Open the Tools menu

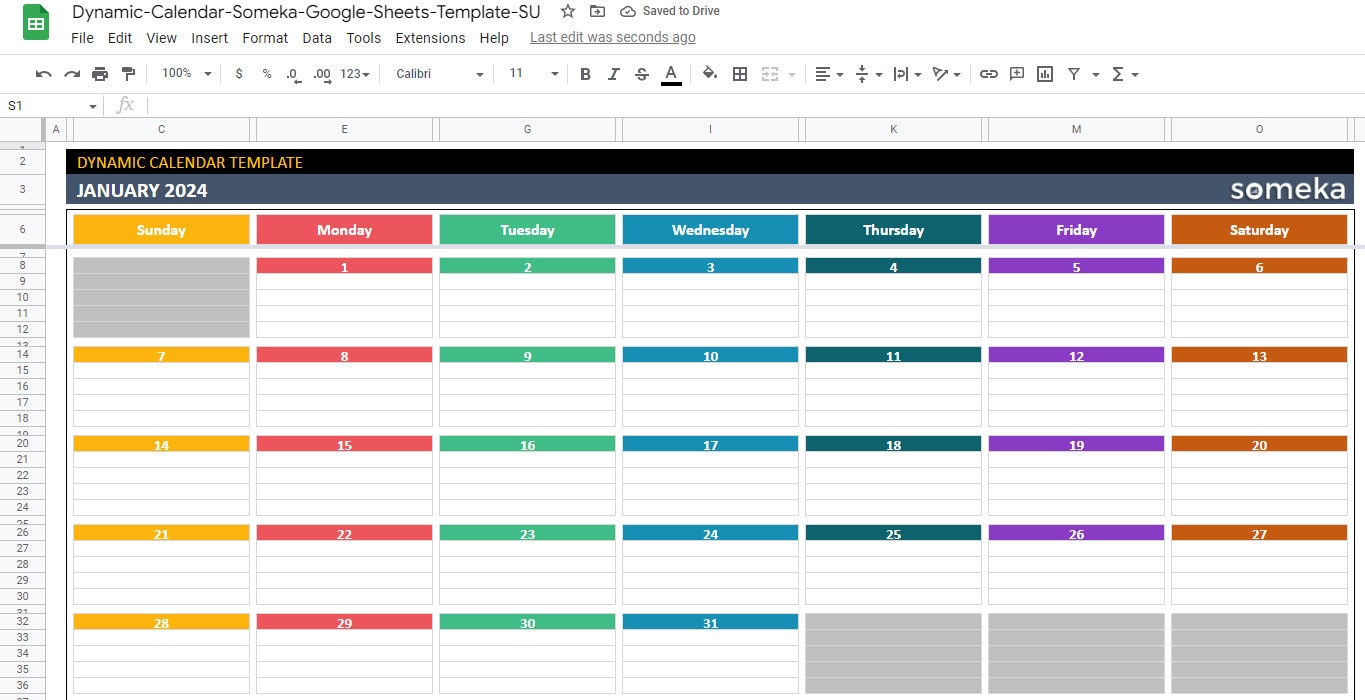[364, 38]
